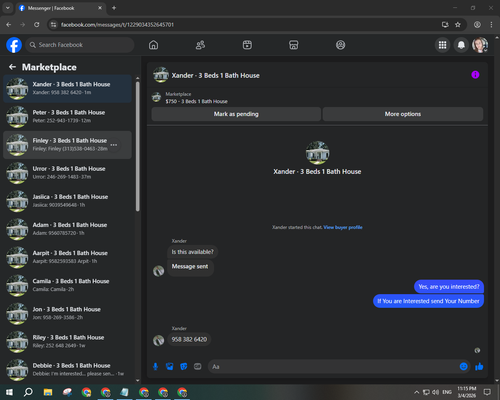Click the browser address bar URL
Viewport: 500px width, 400px height.
pos(117,25)
